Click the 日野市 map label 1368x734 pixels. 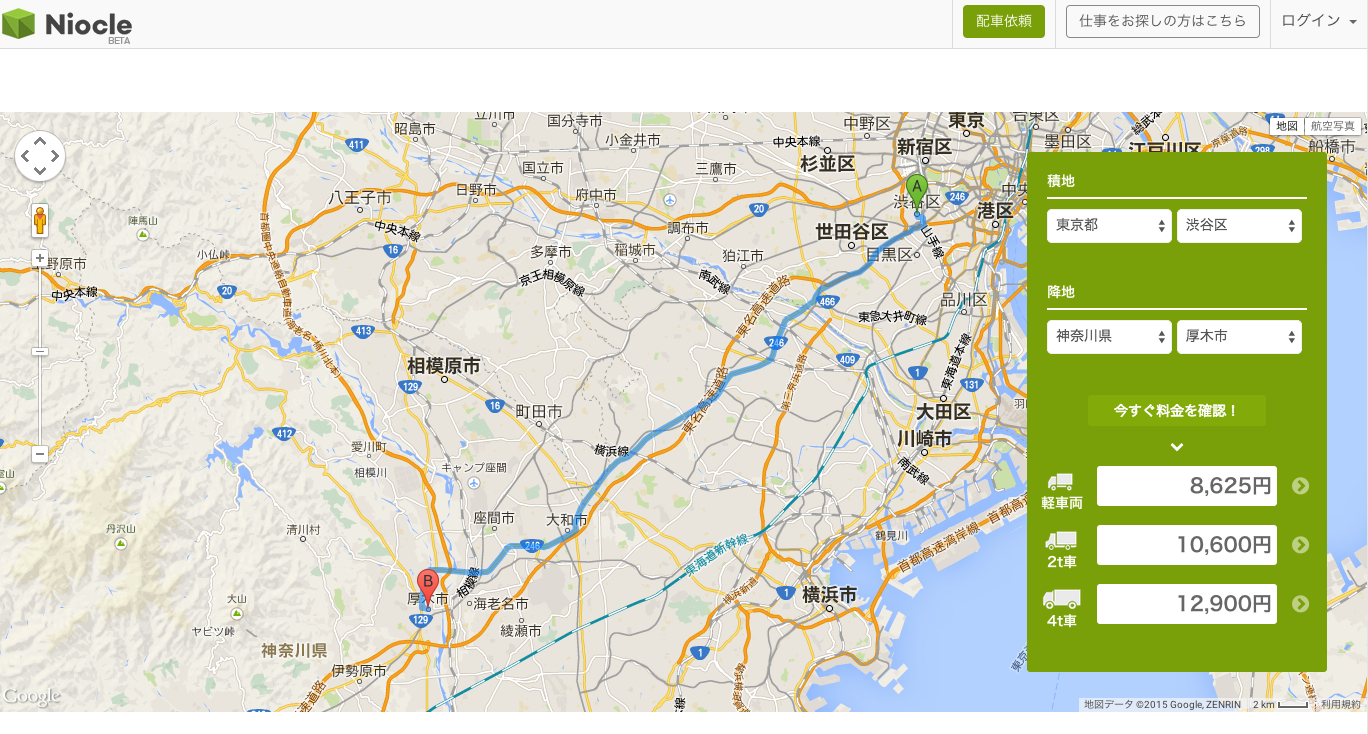(x=476, y=189)
